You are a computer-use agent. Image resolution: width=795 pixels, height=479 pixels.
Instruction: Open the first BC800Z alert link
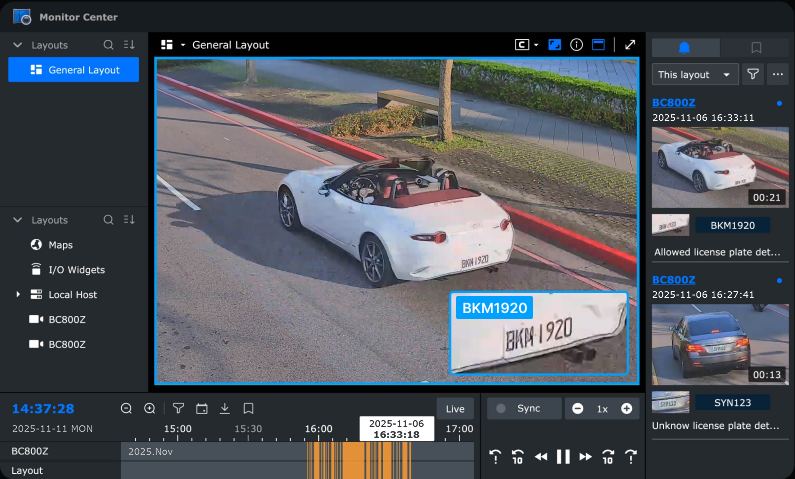point(673,102)
